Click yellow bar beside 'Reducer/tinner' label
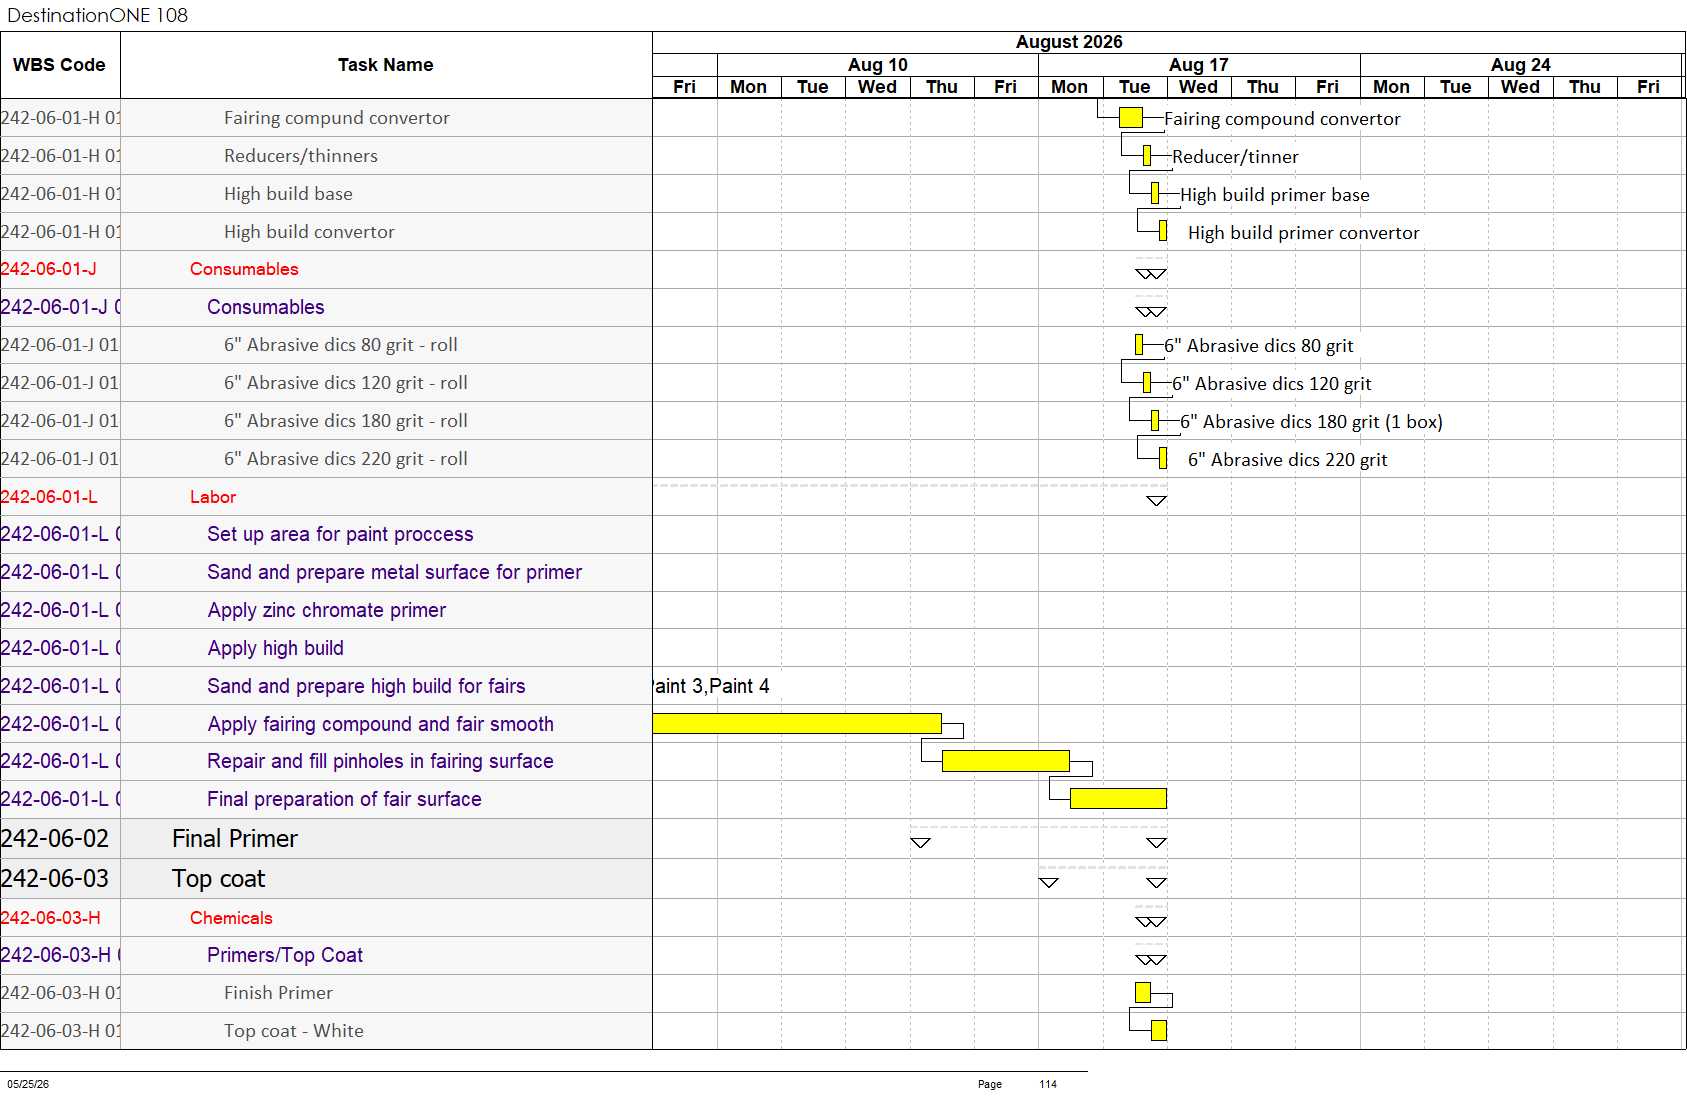Image resolution: width=1687 pixels, height=1097 pixels. 1147,156
